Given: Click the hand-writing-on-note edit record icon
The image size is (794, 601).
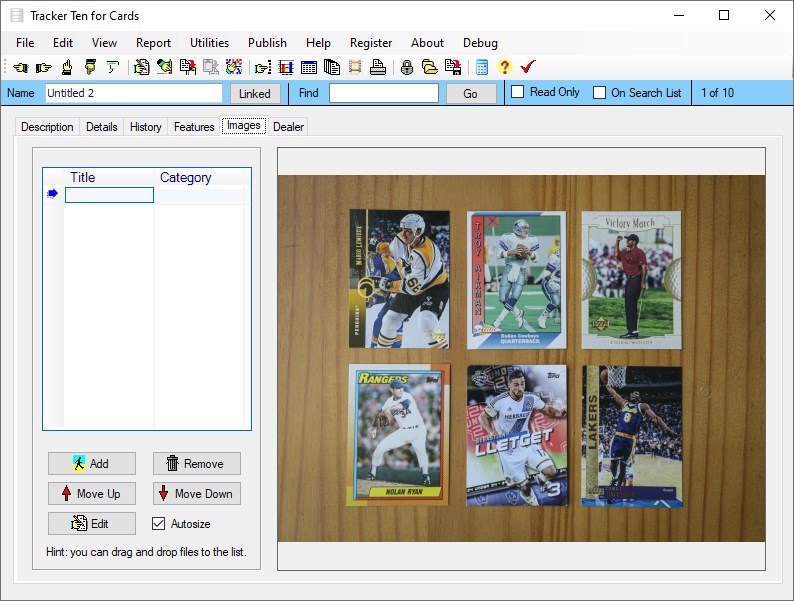Looking at the screenshot, I should [x=142, y=67].
